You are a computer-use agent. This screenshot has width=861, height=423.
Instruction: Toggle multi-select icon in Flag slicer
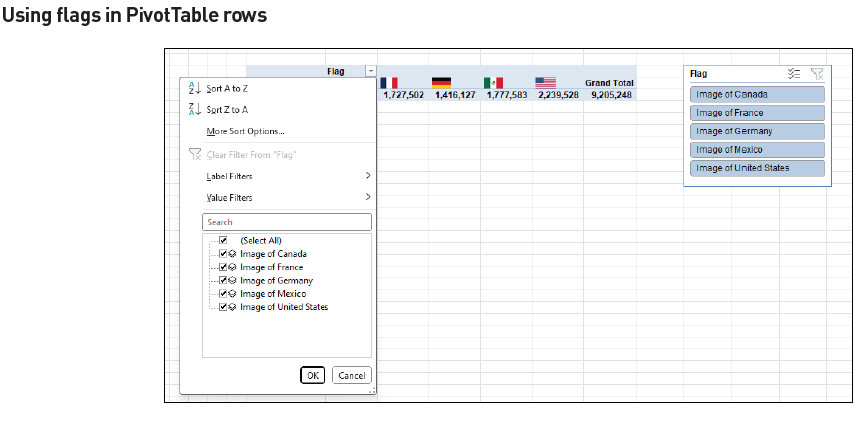(x=794, y=74)
